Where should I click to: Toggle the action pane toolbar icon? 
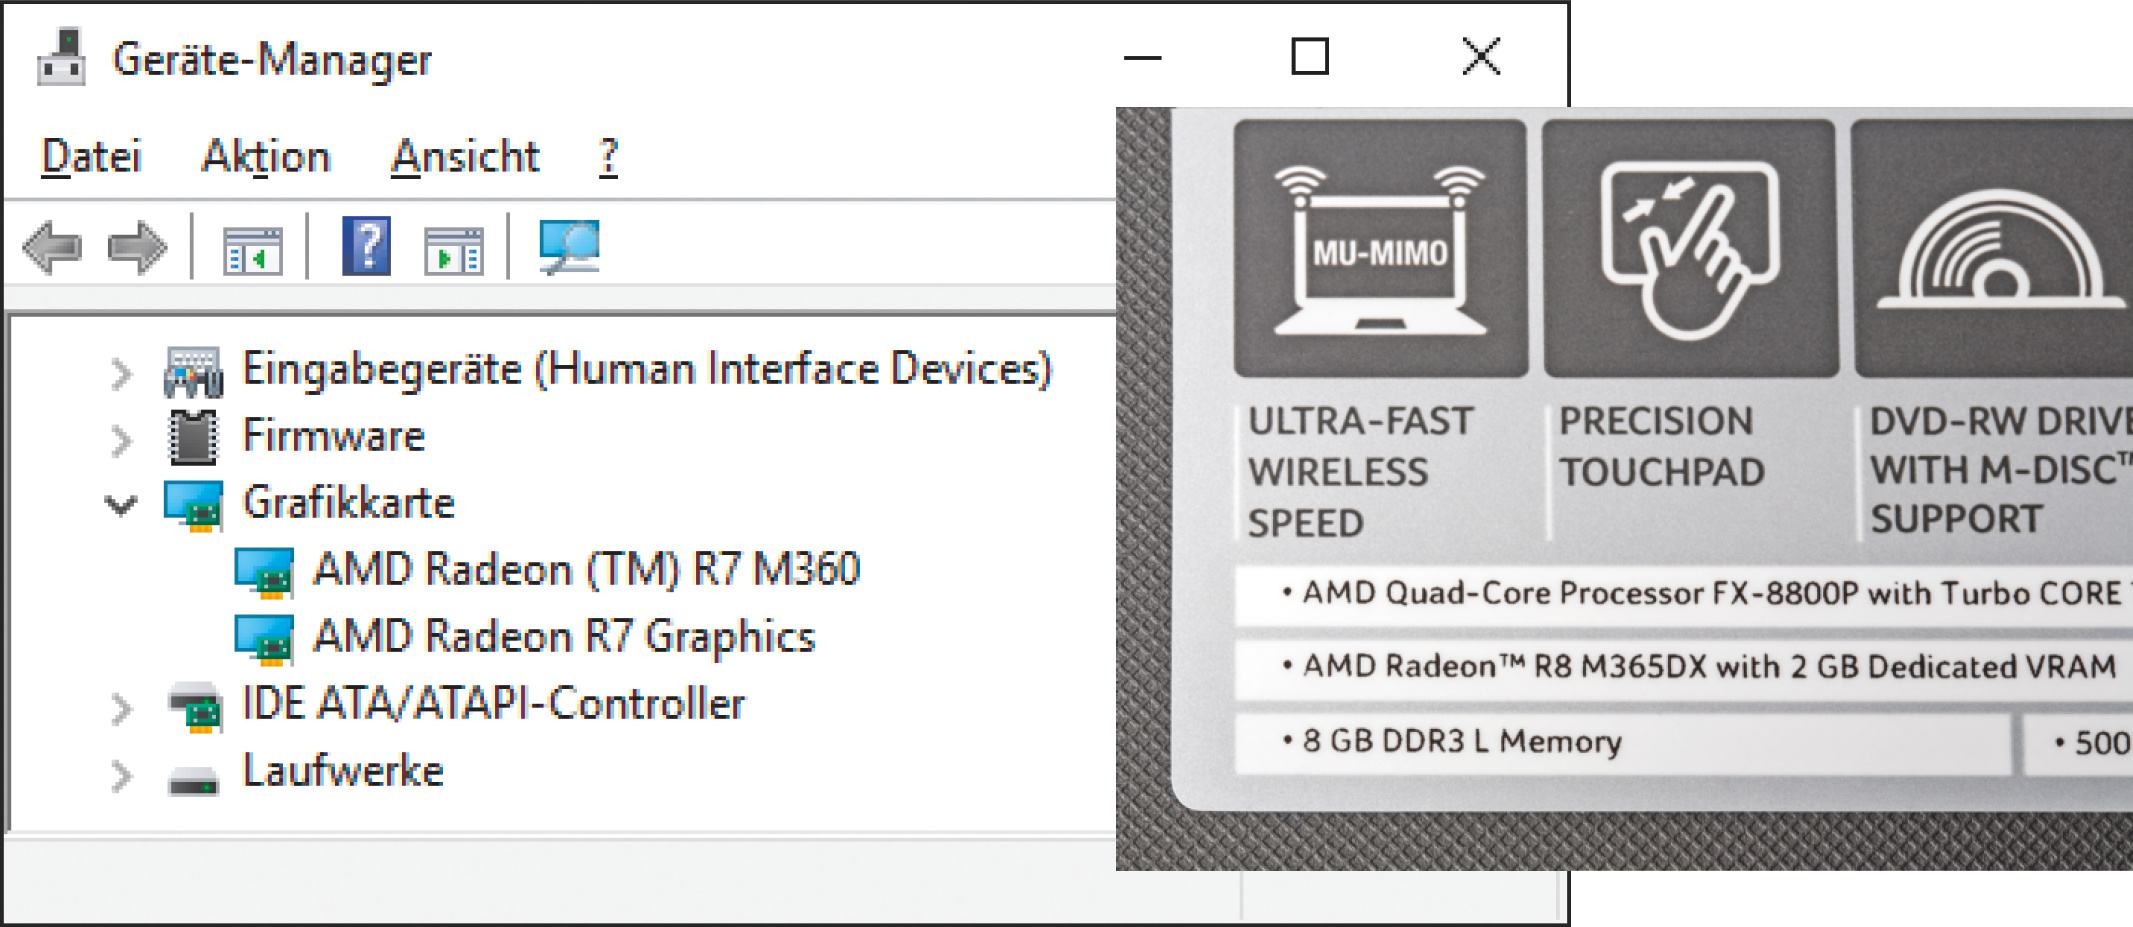click(x=454, y=249)
